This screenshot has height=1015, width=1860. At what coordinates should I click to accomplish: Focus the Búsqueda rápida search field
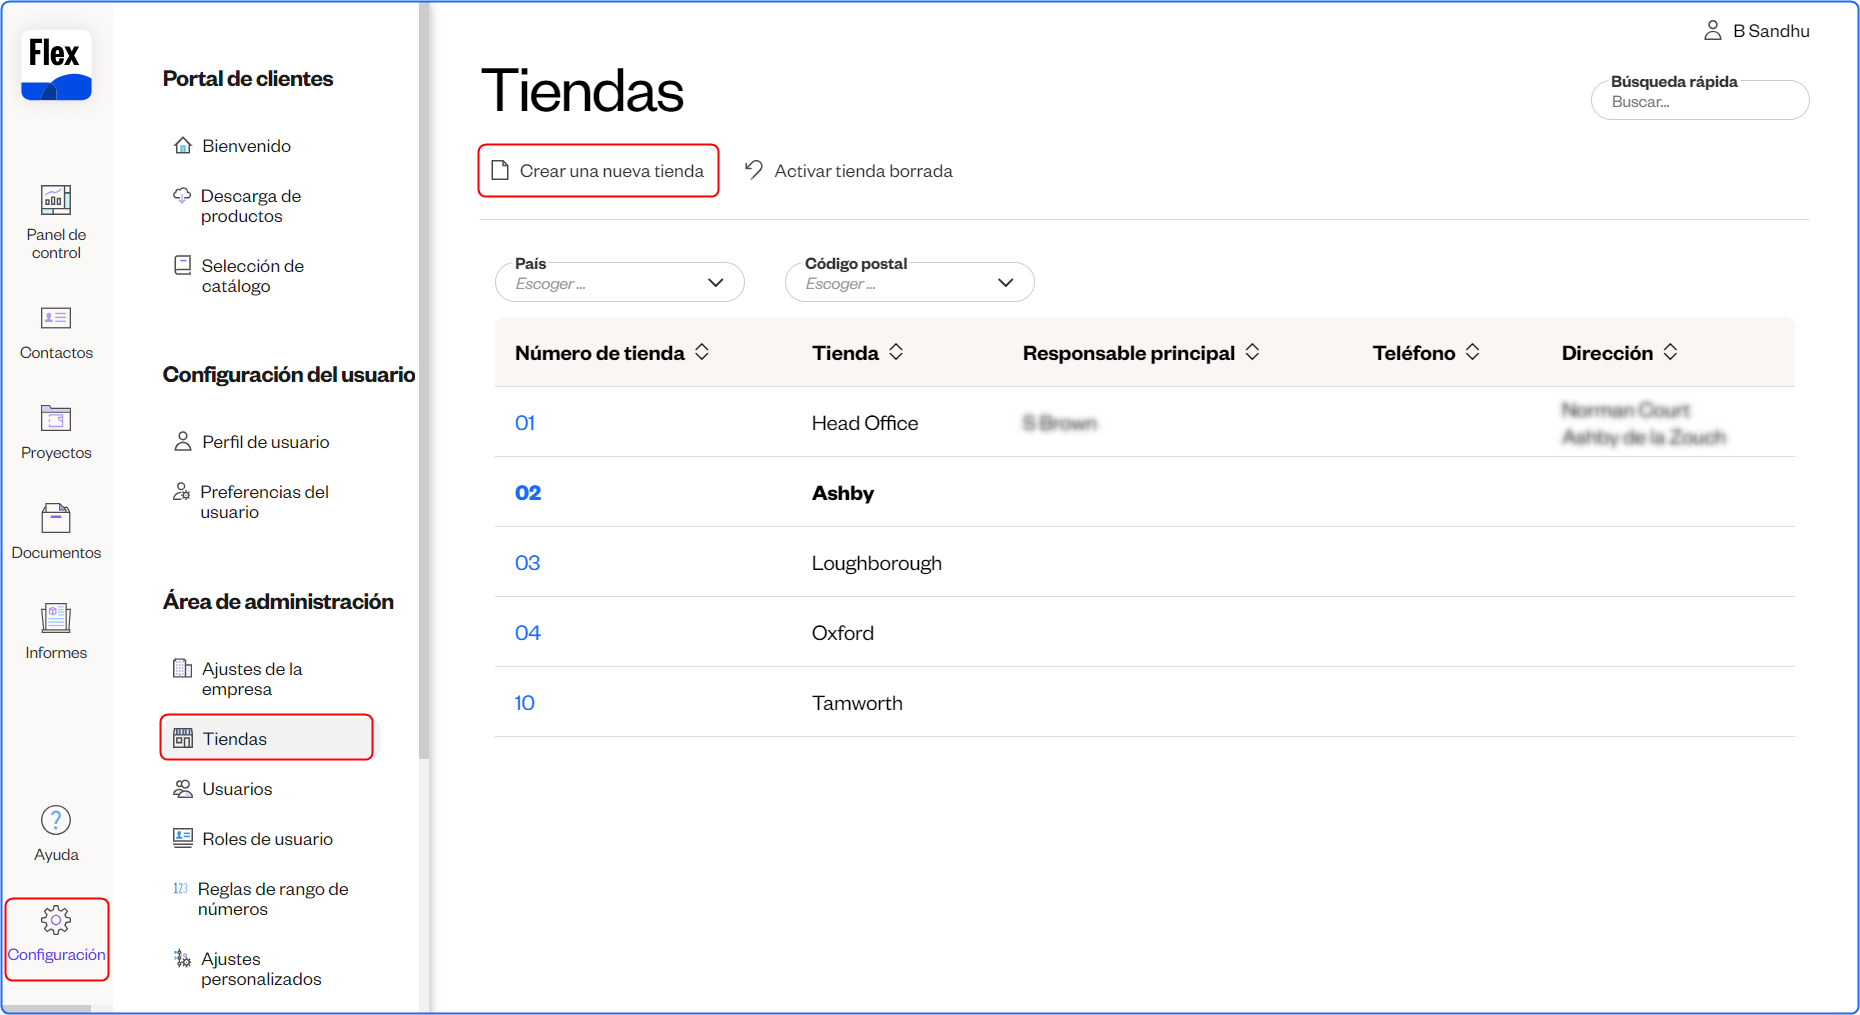[x=1700, y=102]
